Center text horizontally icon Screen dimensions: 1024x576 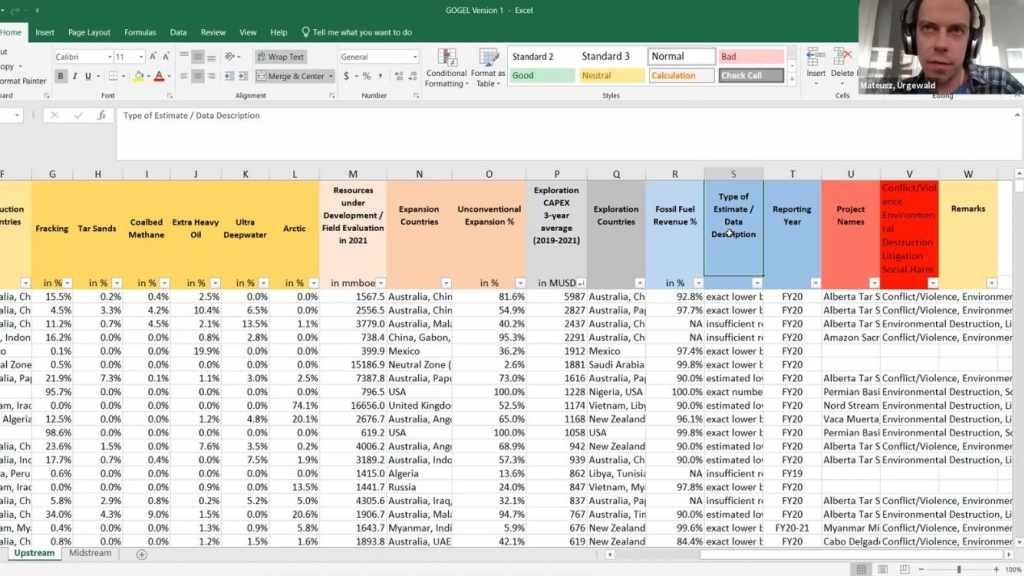click(x=198, y=76)
